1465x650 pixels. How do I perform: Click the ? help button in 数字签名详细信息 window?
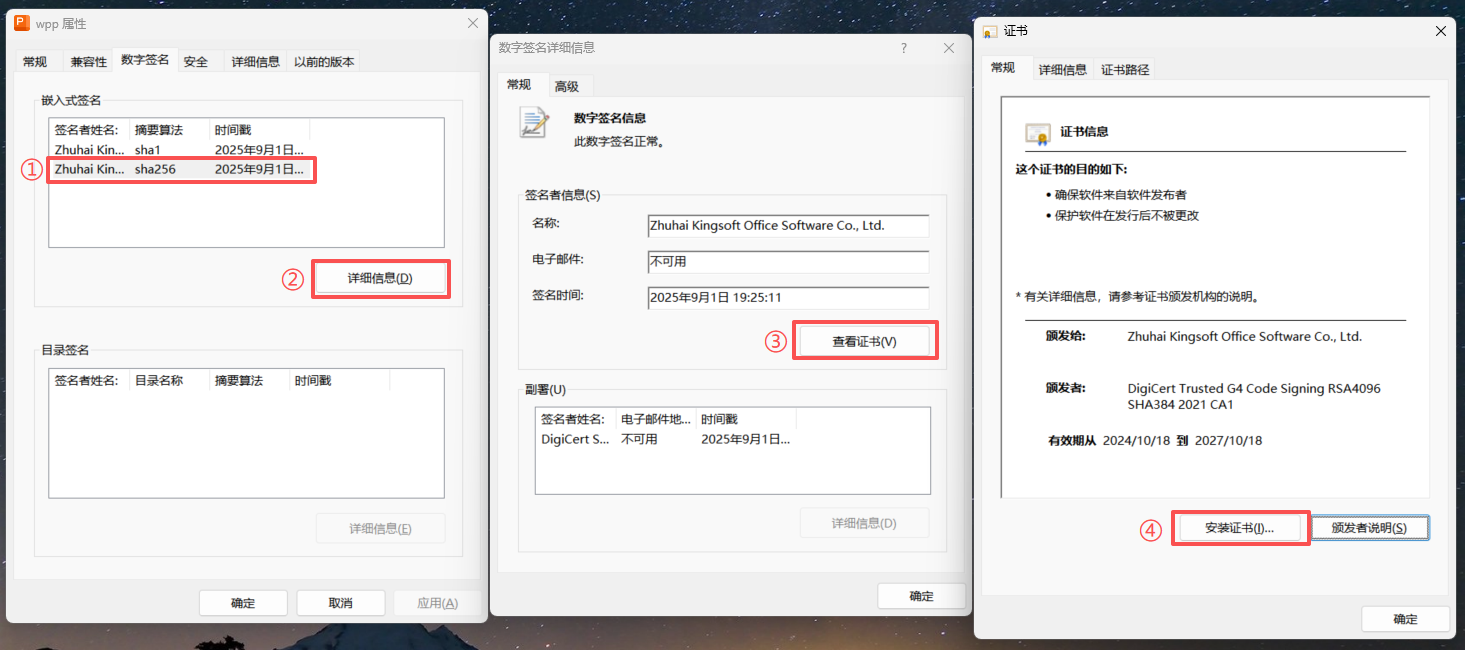click(x=904, y=48)
